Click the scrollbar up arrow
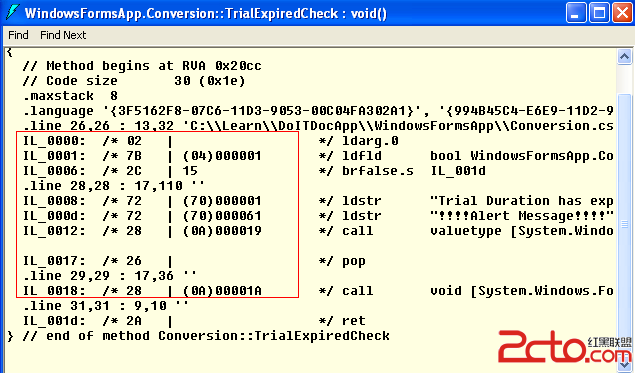This screenshot has width=635, height=373. click(624, 57)
